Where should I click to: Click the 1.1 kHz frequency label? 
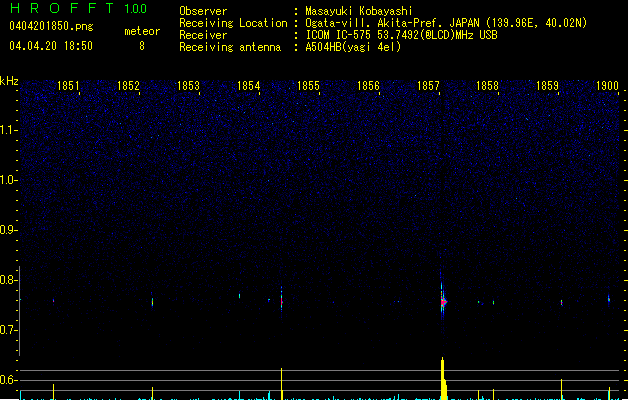click(x=9, y=130)
